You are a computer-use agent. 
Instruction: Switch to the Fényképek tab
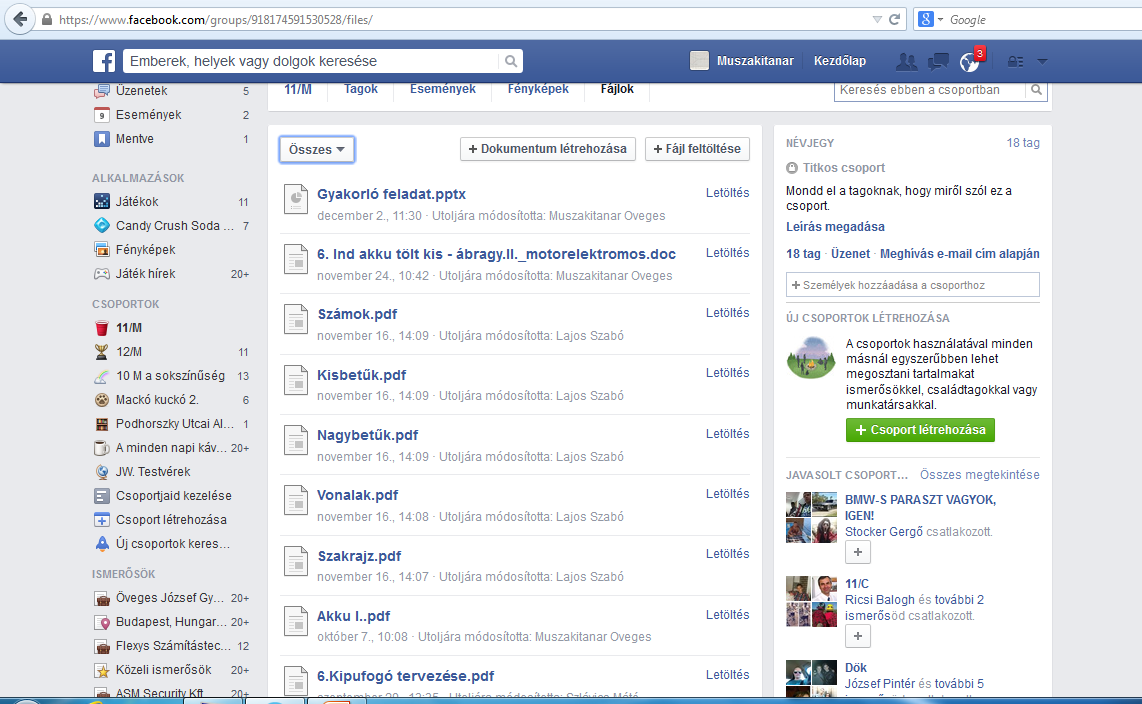538,89
